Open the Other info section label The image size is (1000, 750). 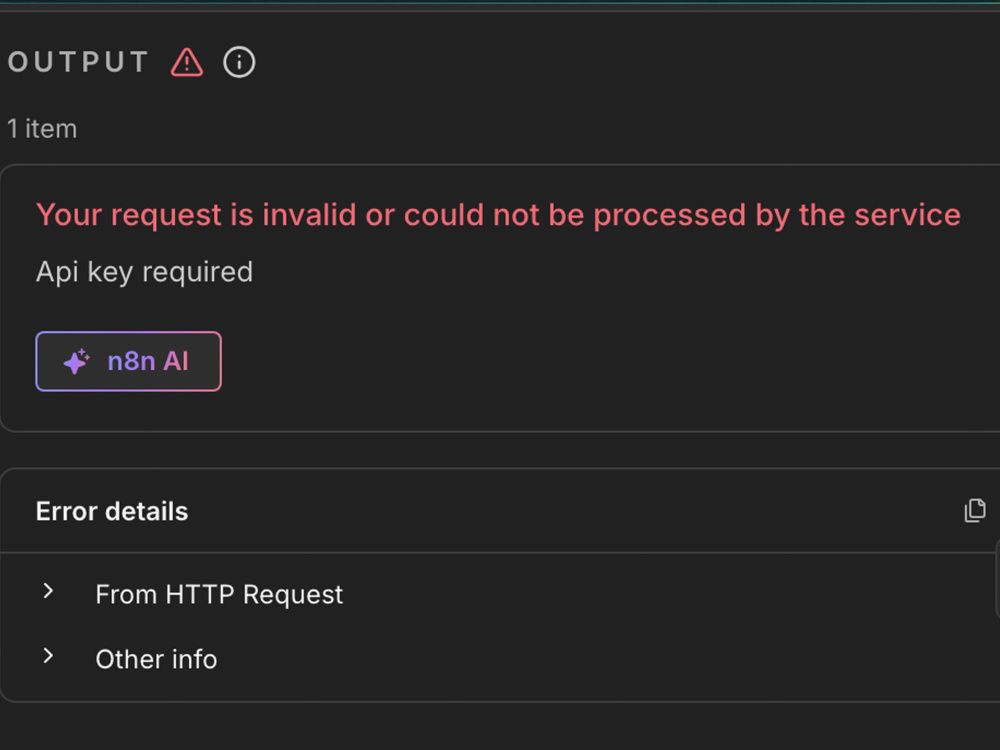[156, 659]
